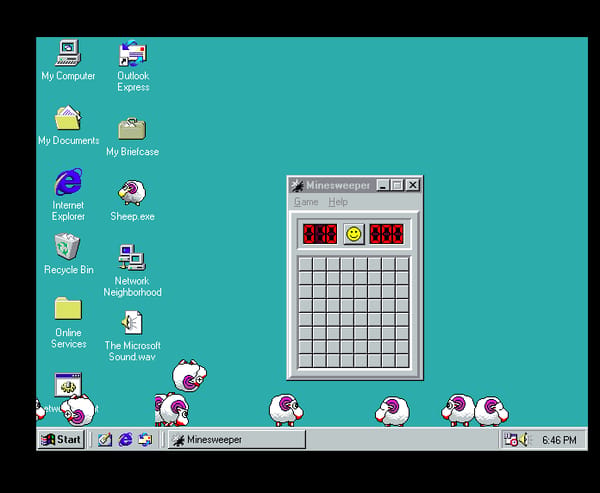Click the Show Desktop quick launch icon
Image resolution: width=600 pixels, height=493 pixels.
(x=105, y=439)
